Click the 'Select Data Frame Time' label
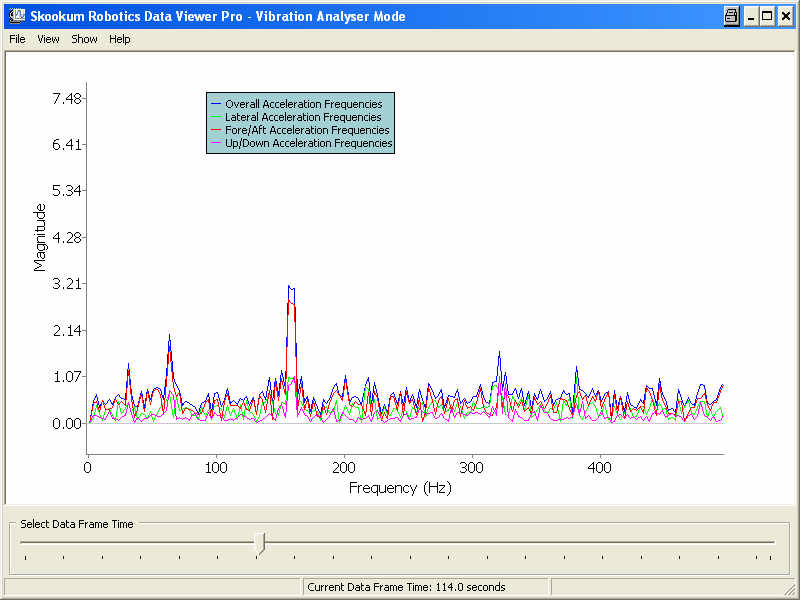 [77, 524]
